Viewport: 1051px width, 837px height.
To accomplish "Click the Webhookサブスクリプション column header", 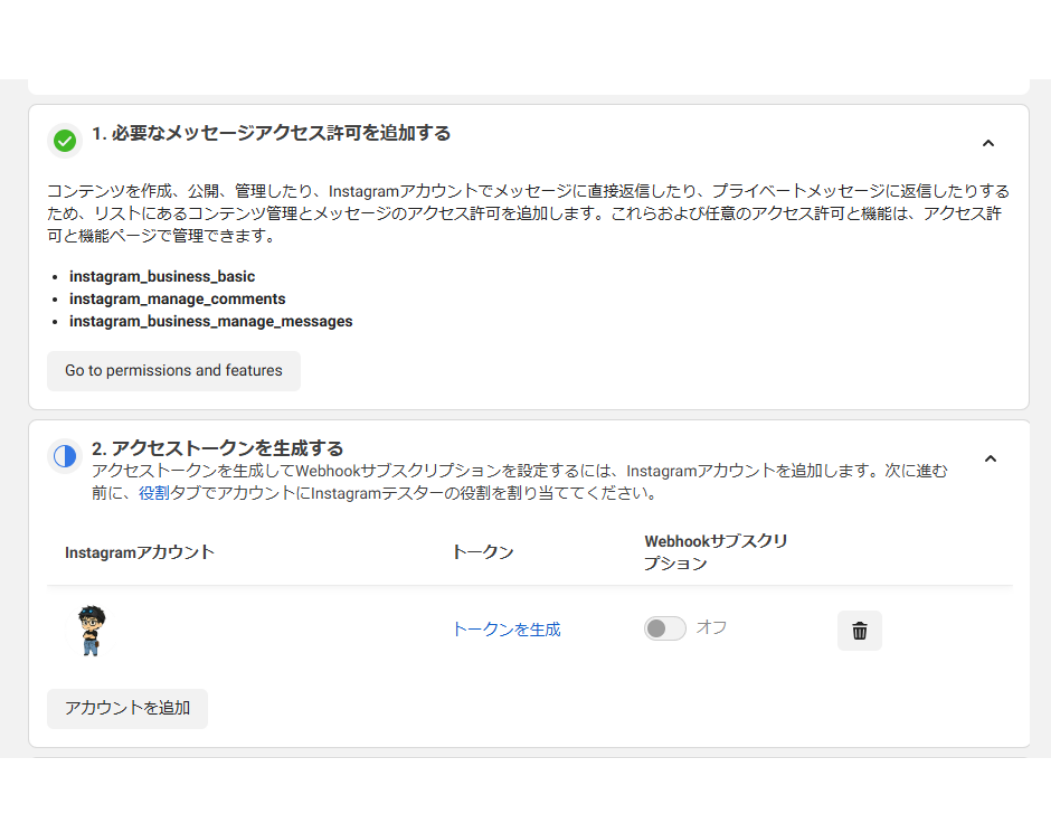I will click(x=715, y=552).
